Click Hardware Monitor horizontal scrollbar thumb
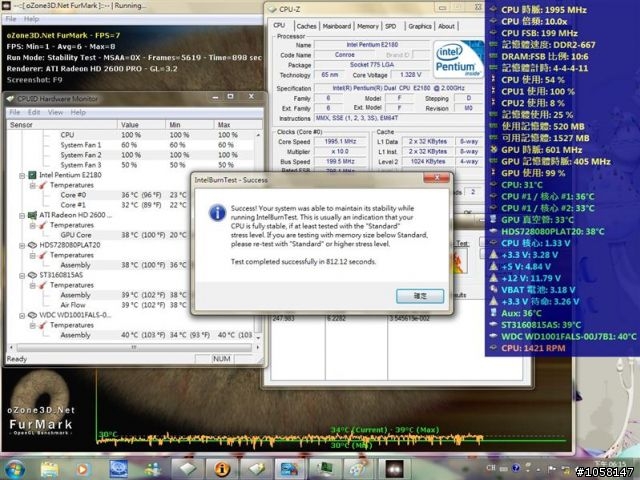 pyautogui.click(x=134, y=347)
